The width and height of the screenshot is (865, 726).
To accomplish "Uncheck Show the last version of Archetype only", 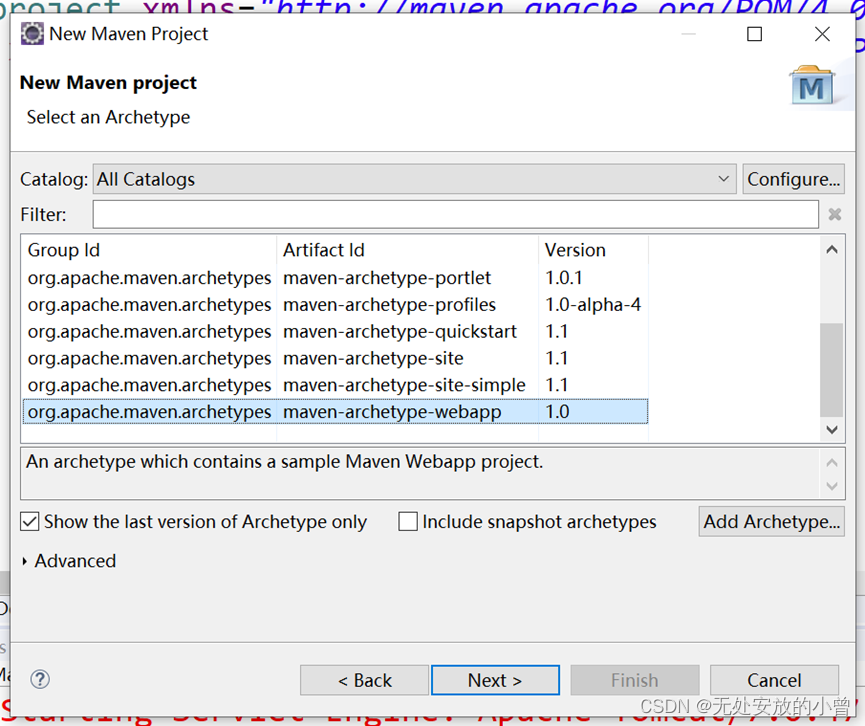I will 30,521.
